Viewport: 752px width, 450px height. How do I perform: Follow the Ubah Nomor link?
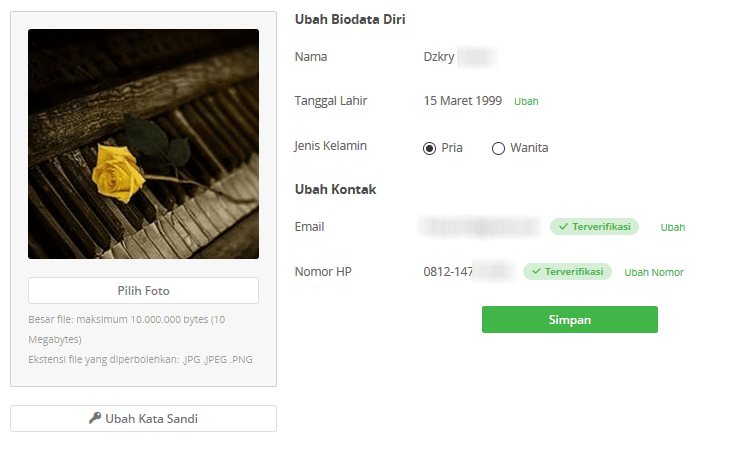[654, 272]
